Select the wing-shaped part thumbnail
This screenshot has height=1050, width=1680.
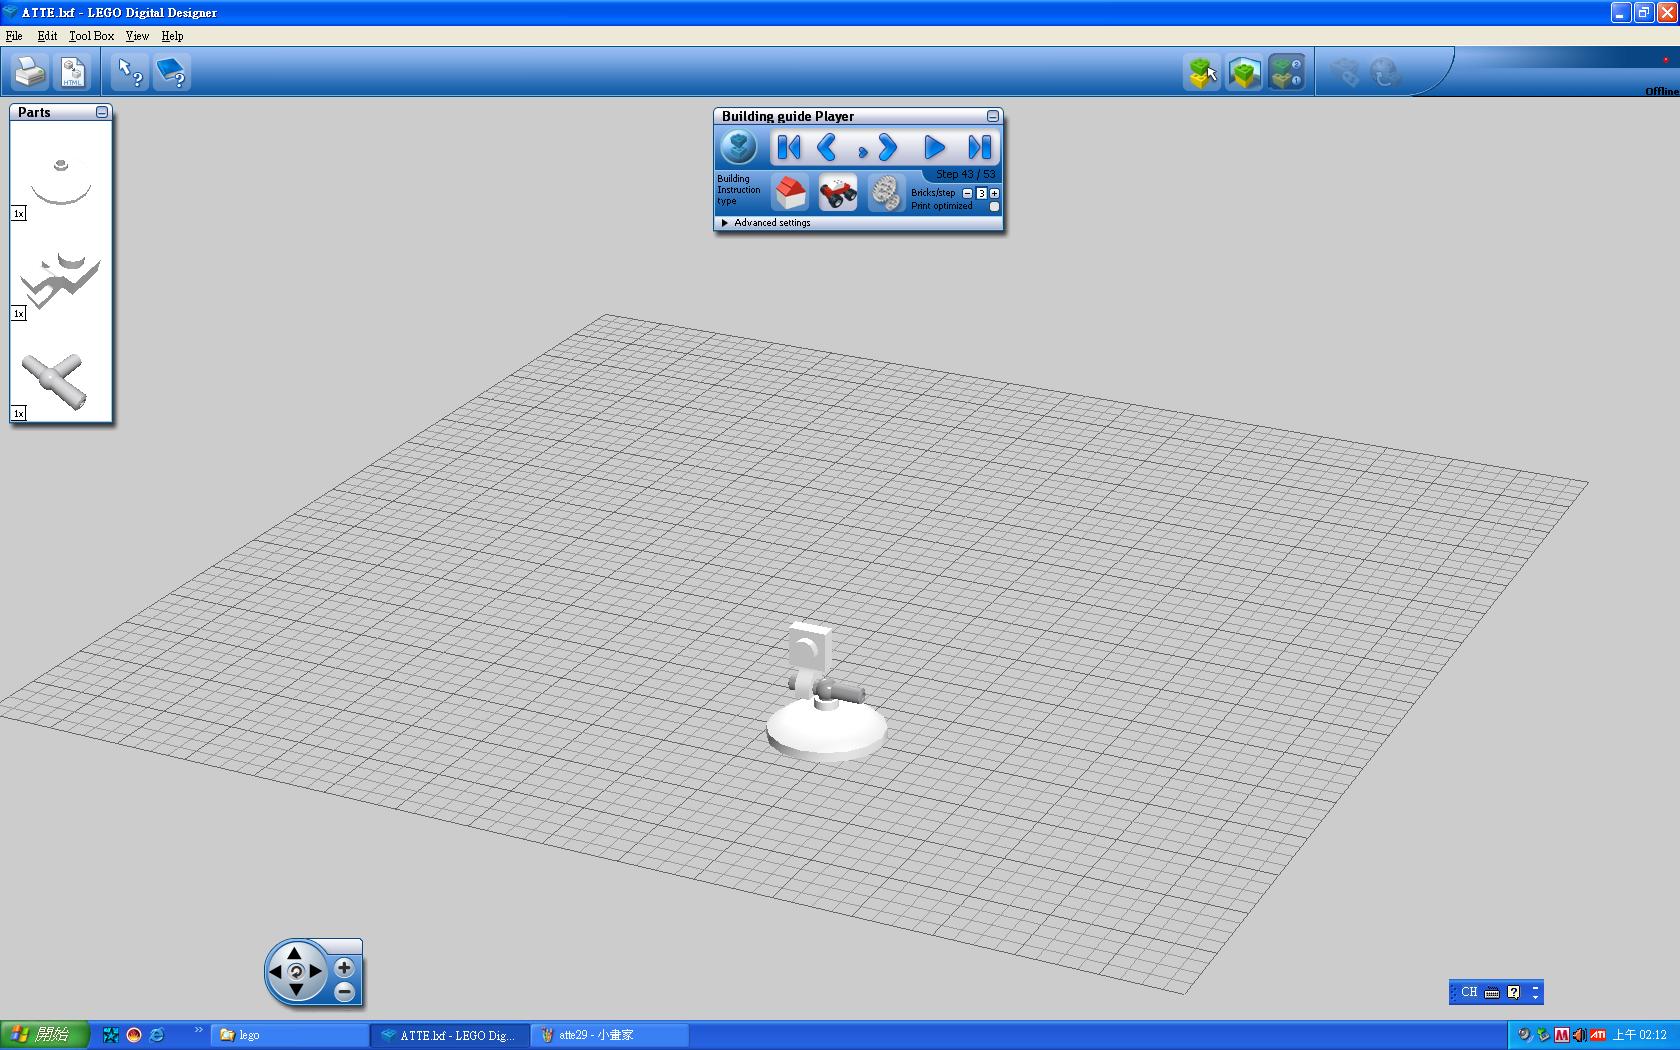[x=61, y=279]
